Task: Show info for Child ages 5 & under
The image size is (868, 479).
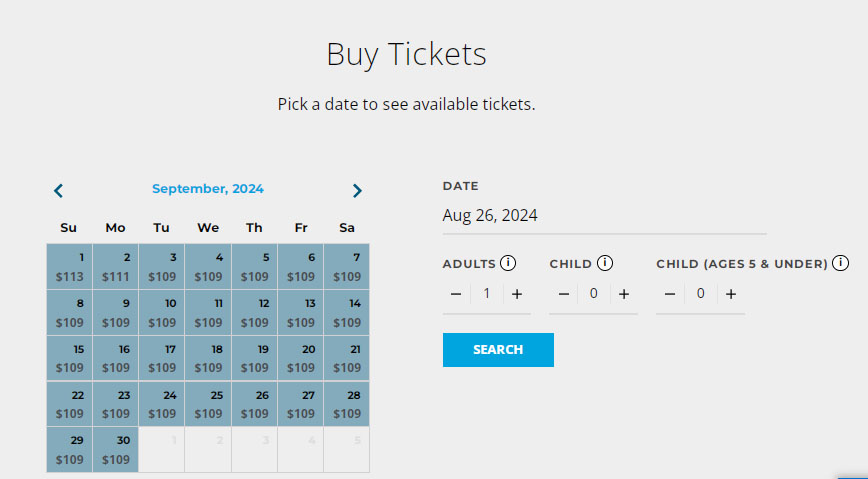Action: (840, 263)
